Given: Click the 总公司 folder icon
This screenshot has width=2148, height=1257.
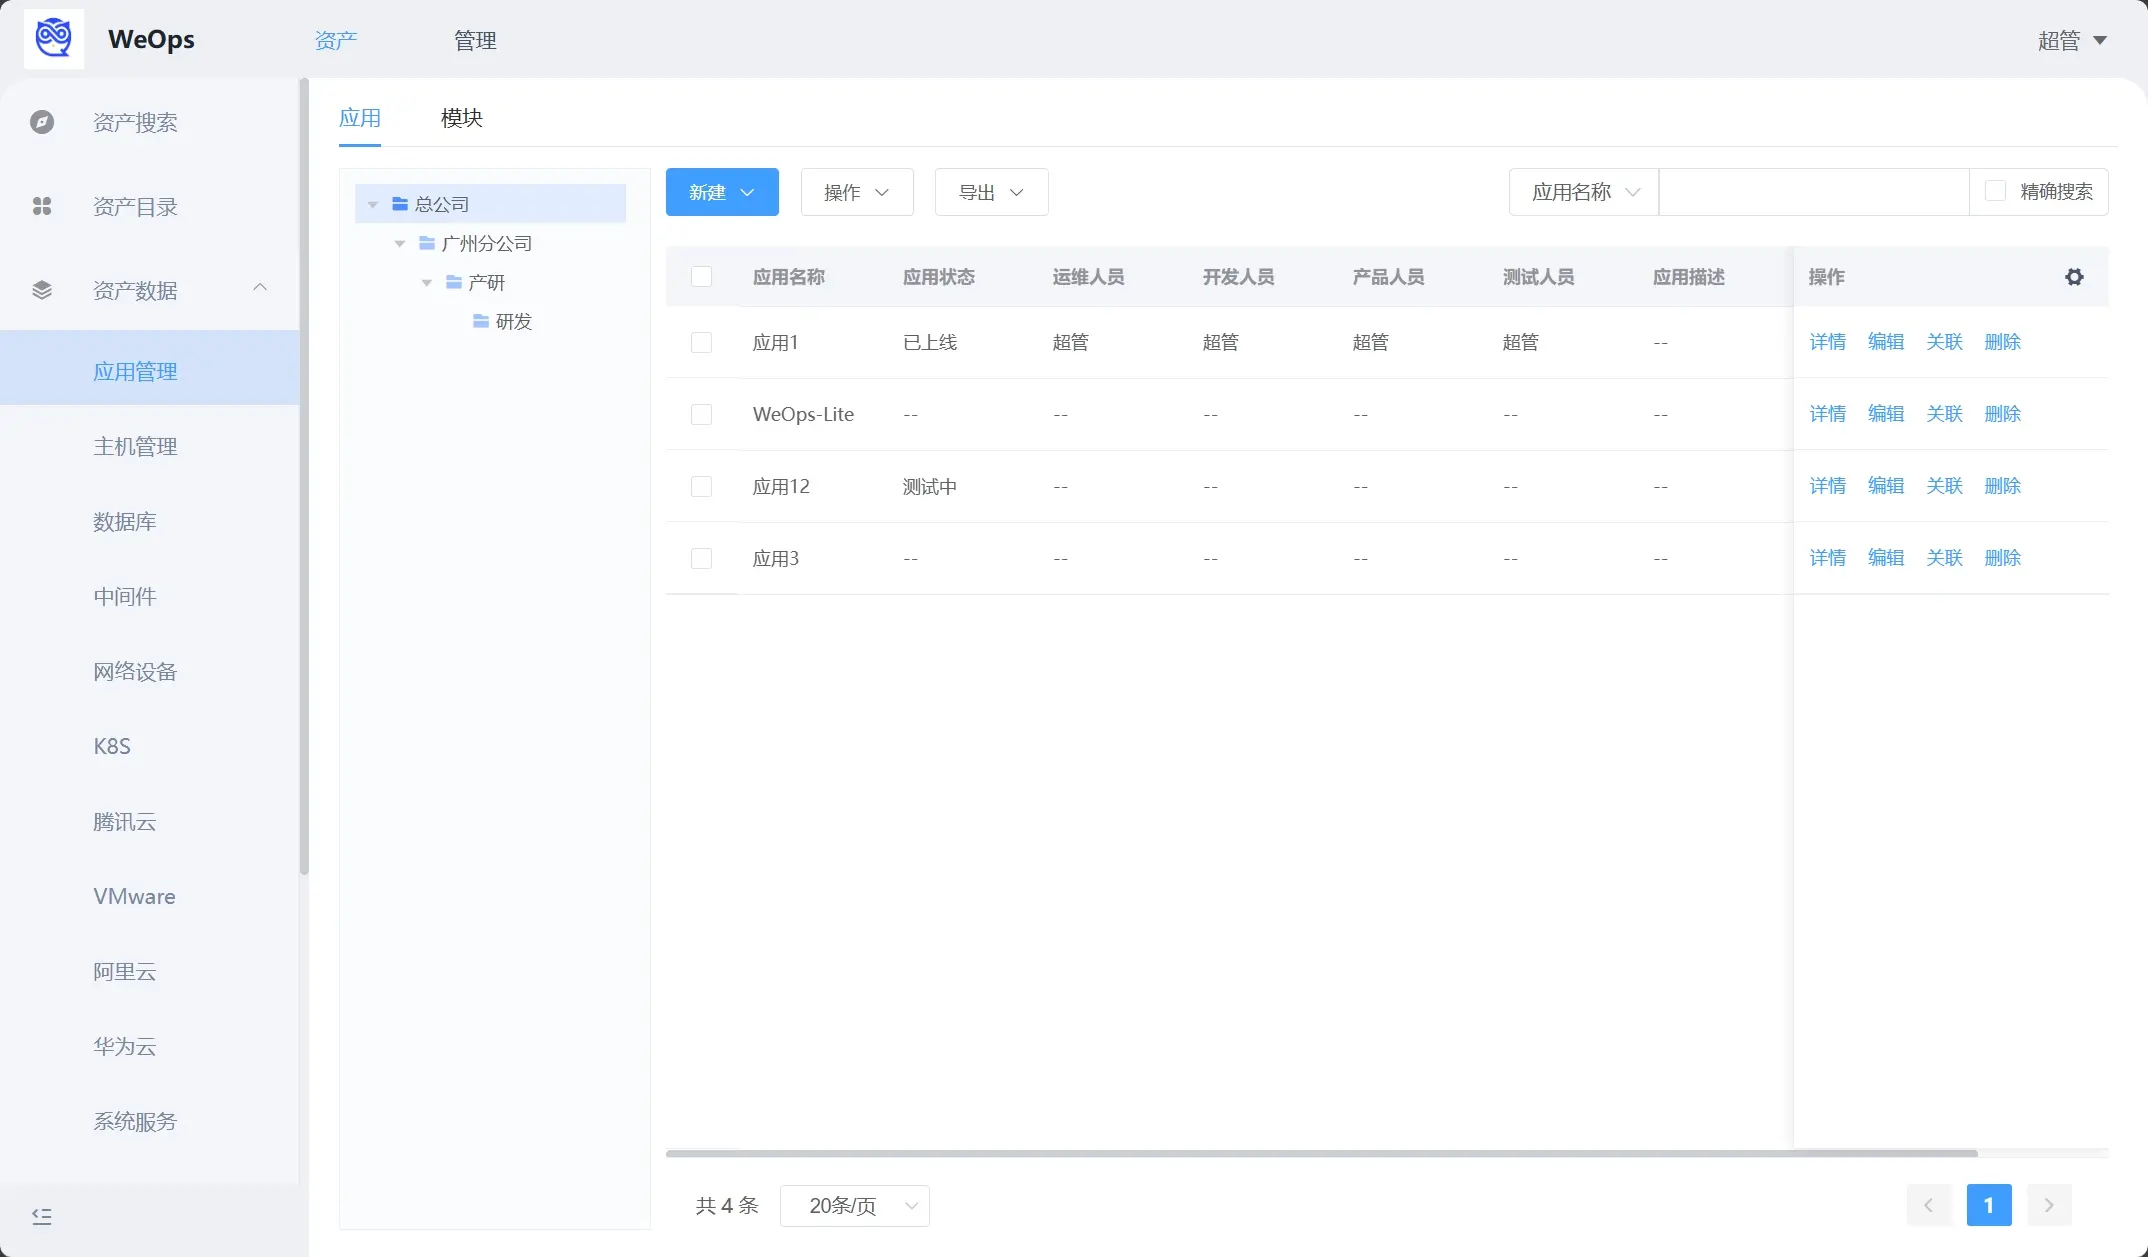Looking at the screenshot, I should 400,204.
